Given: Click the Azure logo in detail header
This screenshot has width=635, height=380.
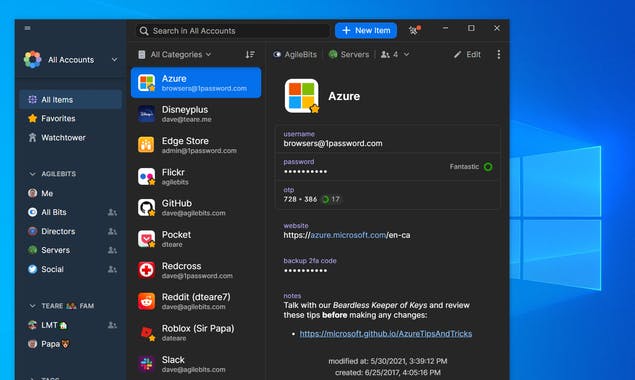Looking at the screenshot, I should (x=302, y=96).
